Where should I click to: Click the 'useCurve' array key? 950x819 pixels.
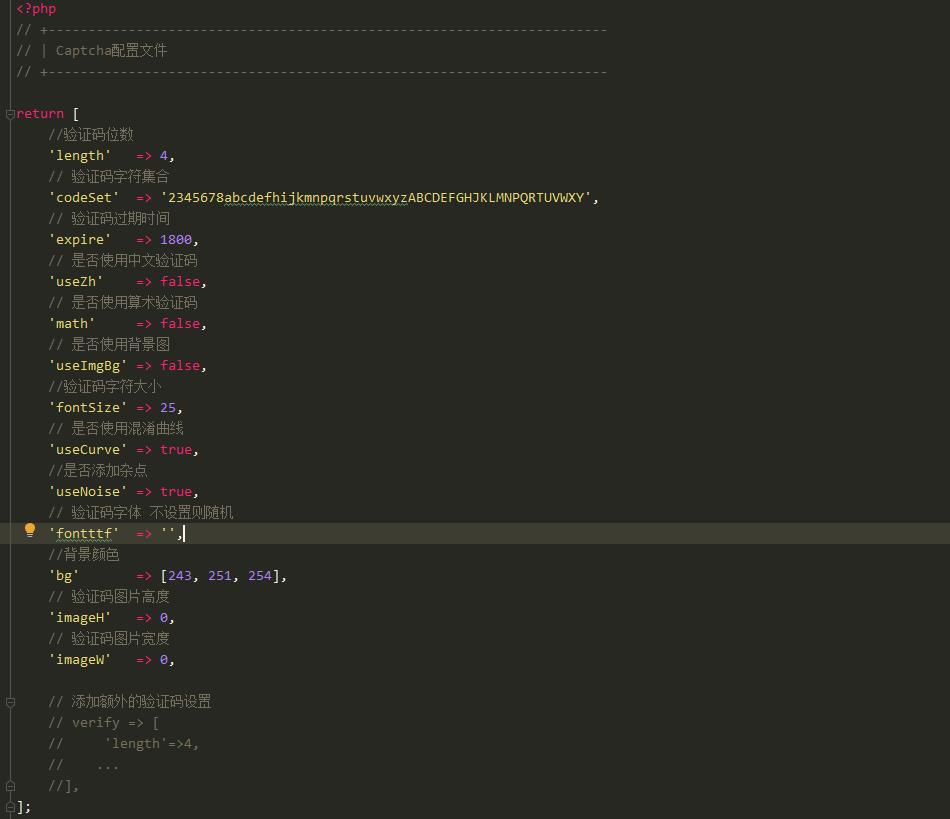pyautogui.click(x=88, y=449)
